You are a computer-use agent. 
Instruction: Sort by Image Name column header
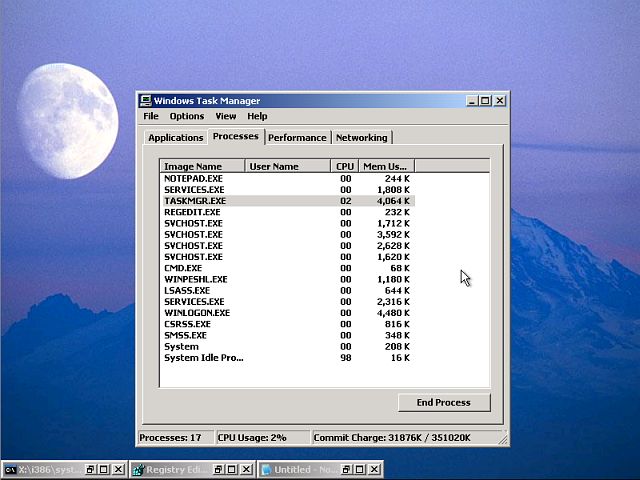202,166
